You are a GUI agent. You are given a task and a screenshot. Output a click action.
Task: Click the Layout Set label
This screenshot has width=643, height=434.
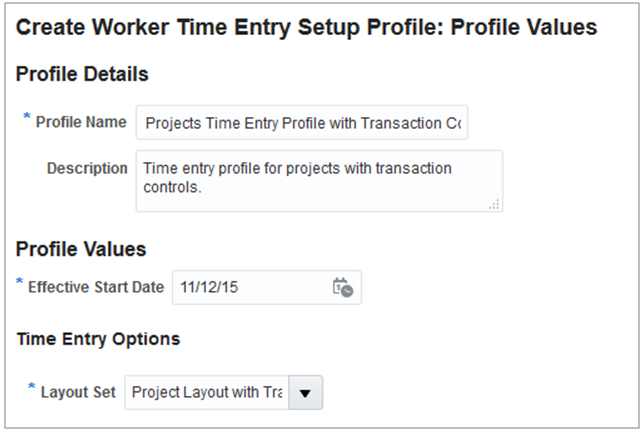click(78, 392)
